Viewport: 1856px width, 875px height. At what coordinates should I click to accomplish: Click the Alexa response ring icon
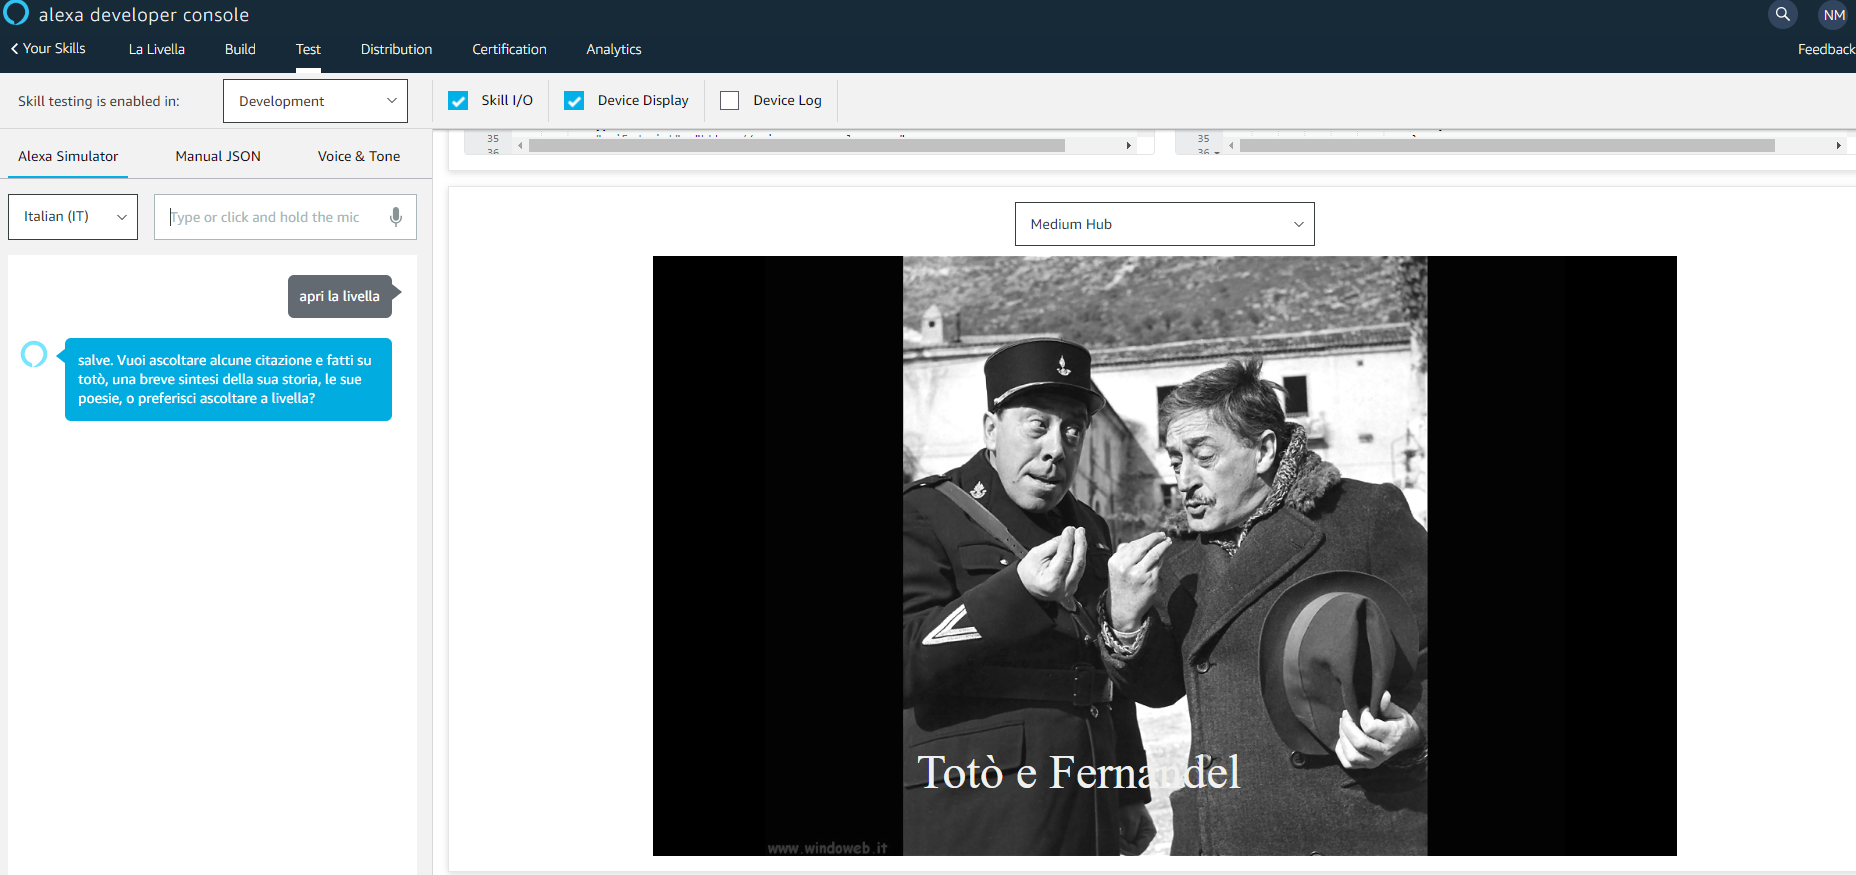(x=34, y=354)
